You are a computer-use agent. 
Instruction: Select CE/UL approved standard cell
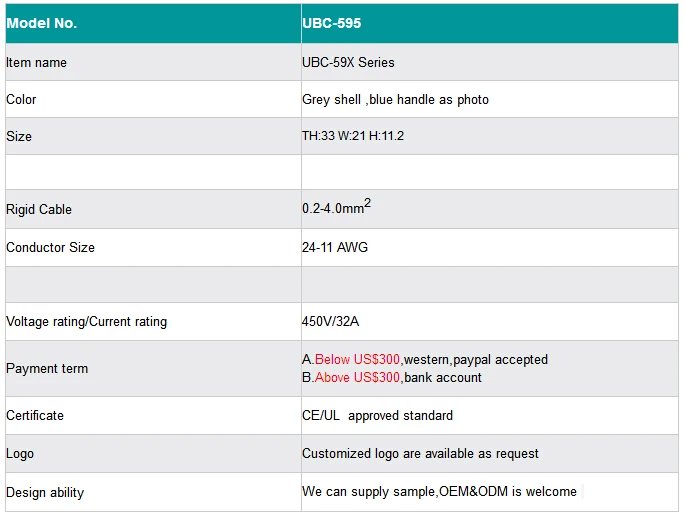490,415
